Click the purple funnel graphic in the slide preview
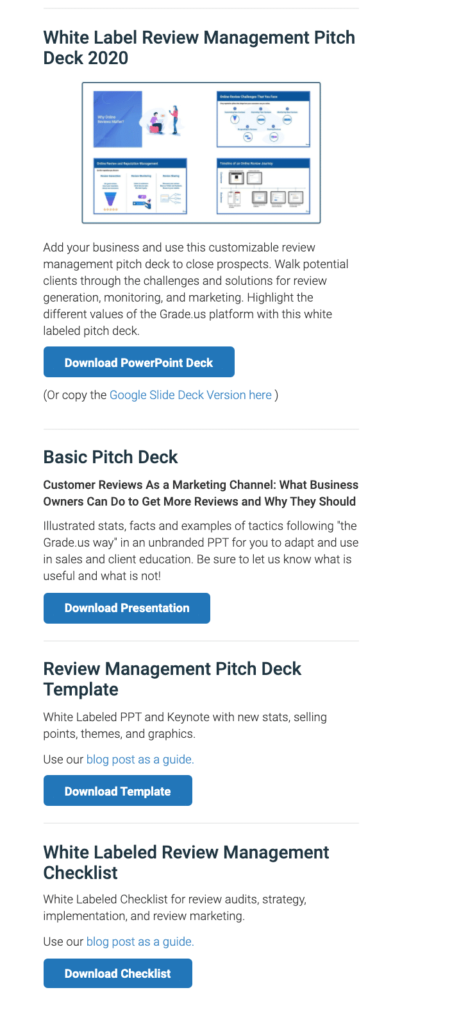Screen dimensions: 468x1024 pyautogui.click(x=106, y=199)
